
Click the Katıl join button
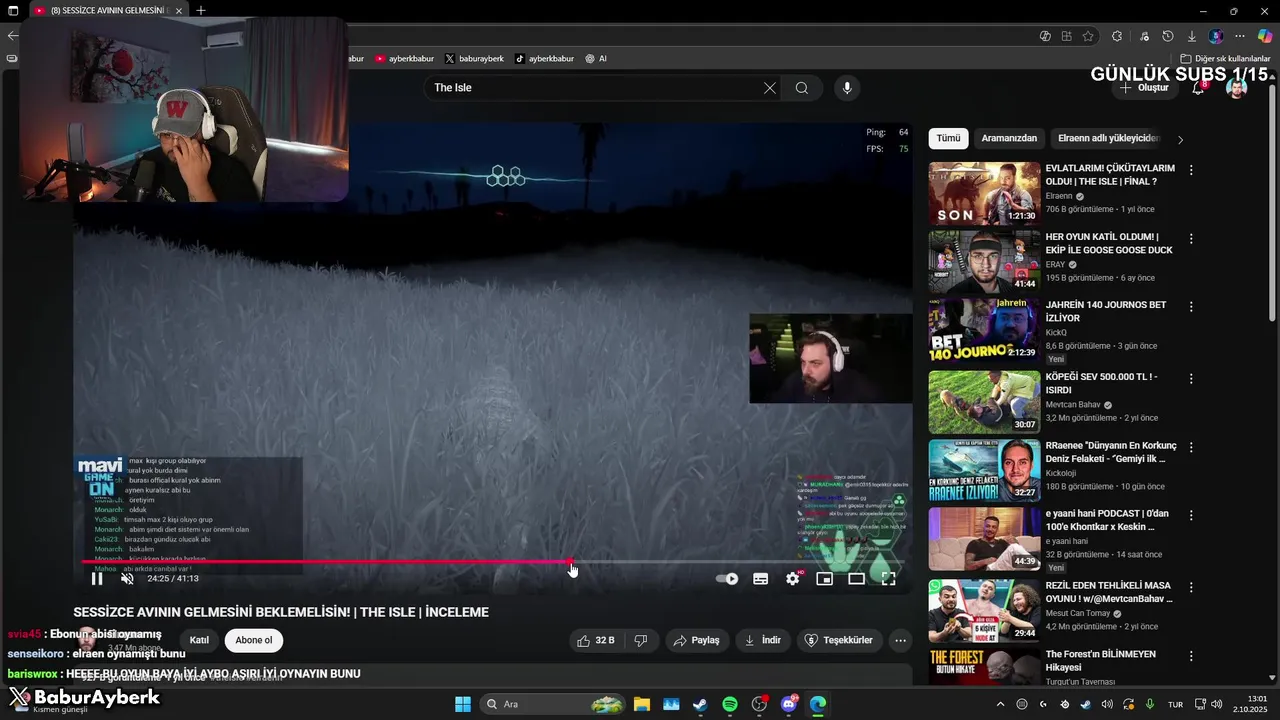199,640
